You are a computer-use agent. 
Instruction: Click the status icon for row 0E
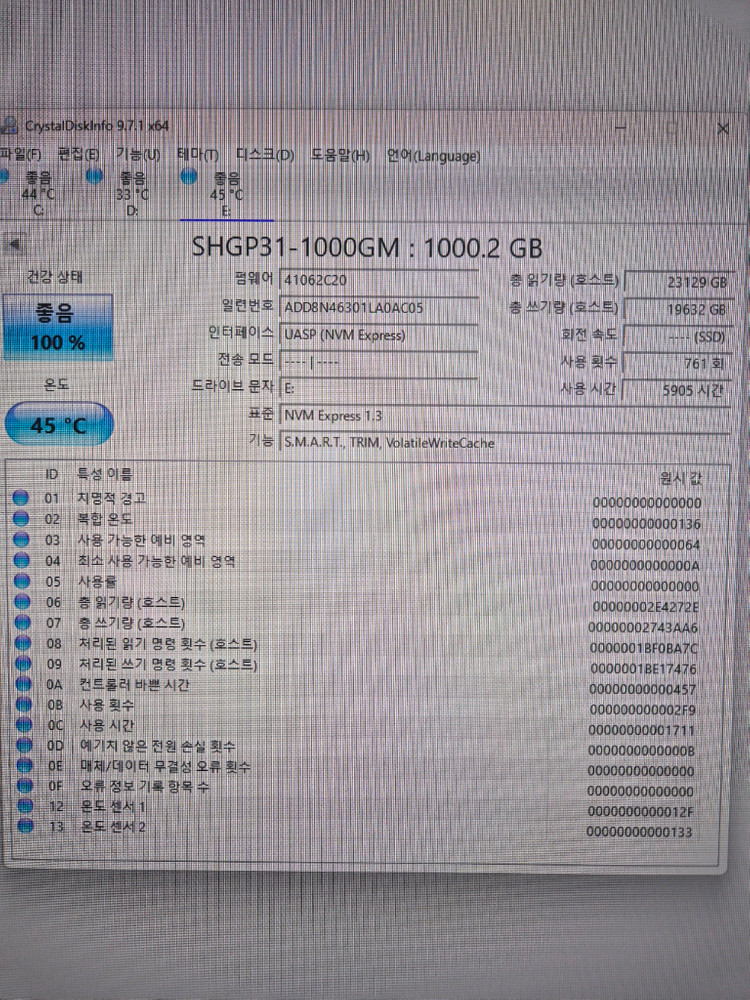click(x=25, y=765)
